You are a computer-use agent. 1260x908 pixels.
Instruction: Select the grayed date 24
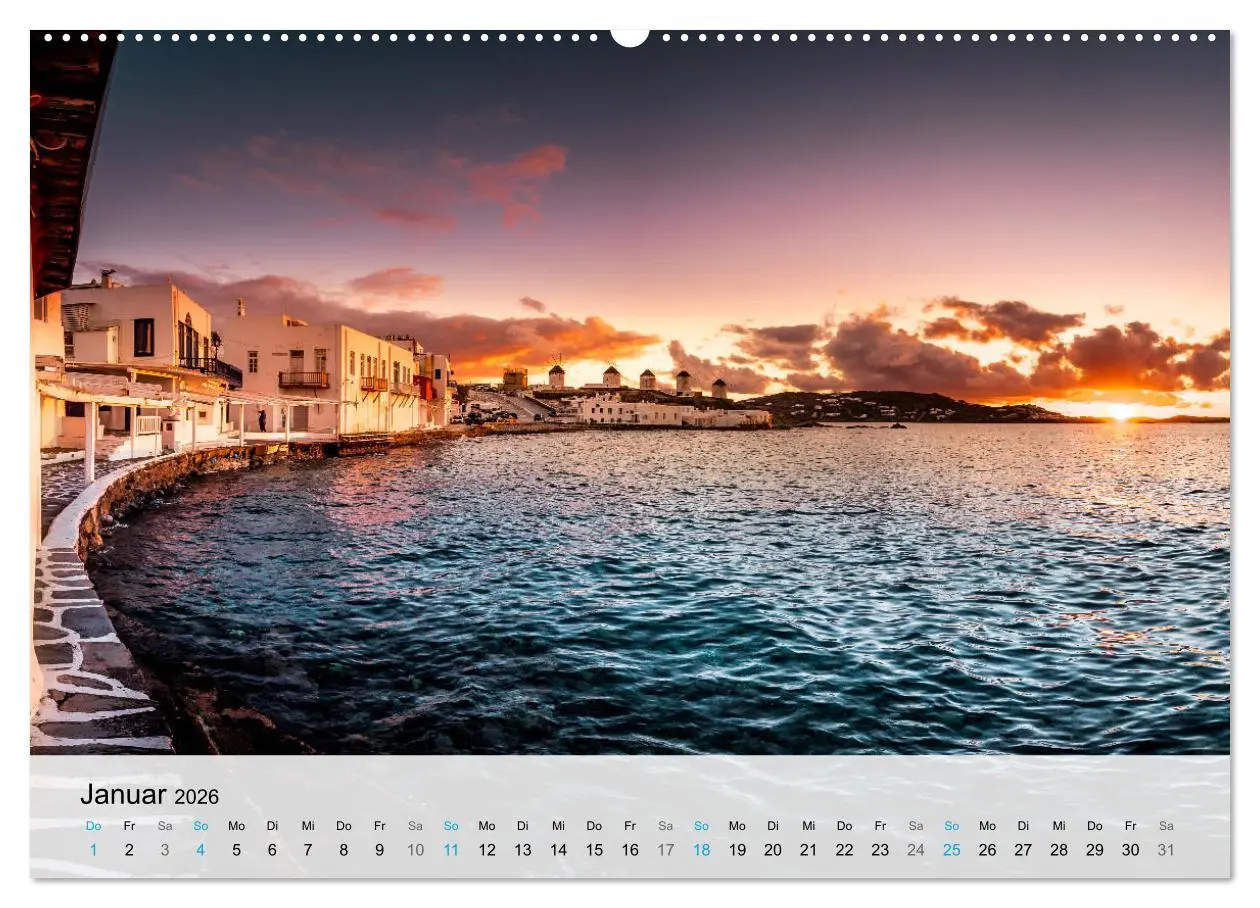pos(915,851)
